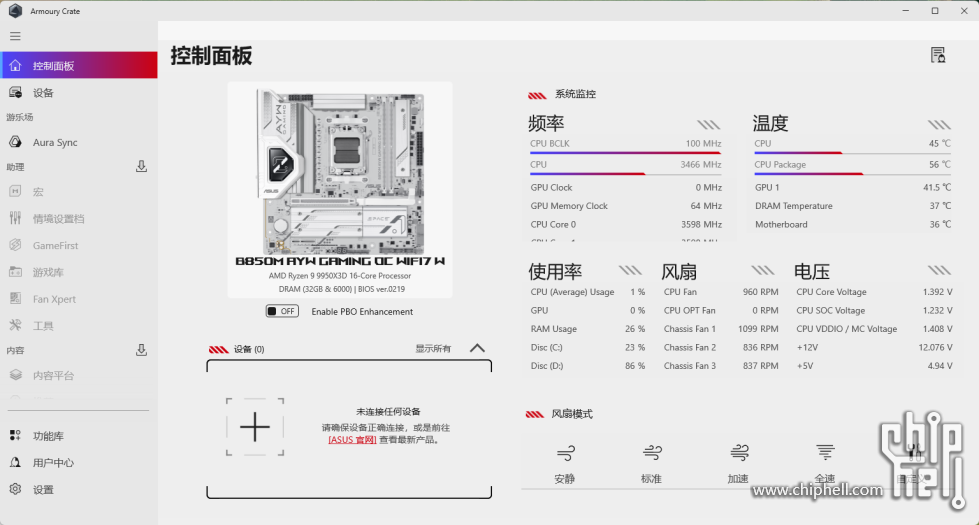Click the B850M motherboard image

pos(340,170)
